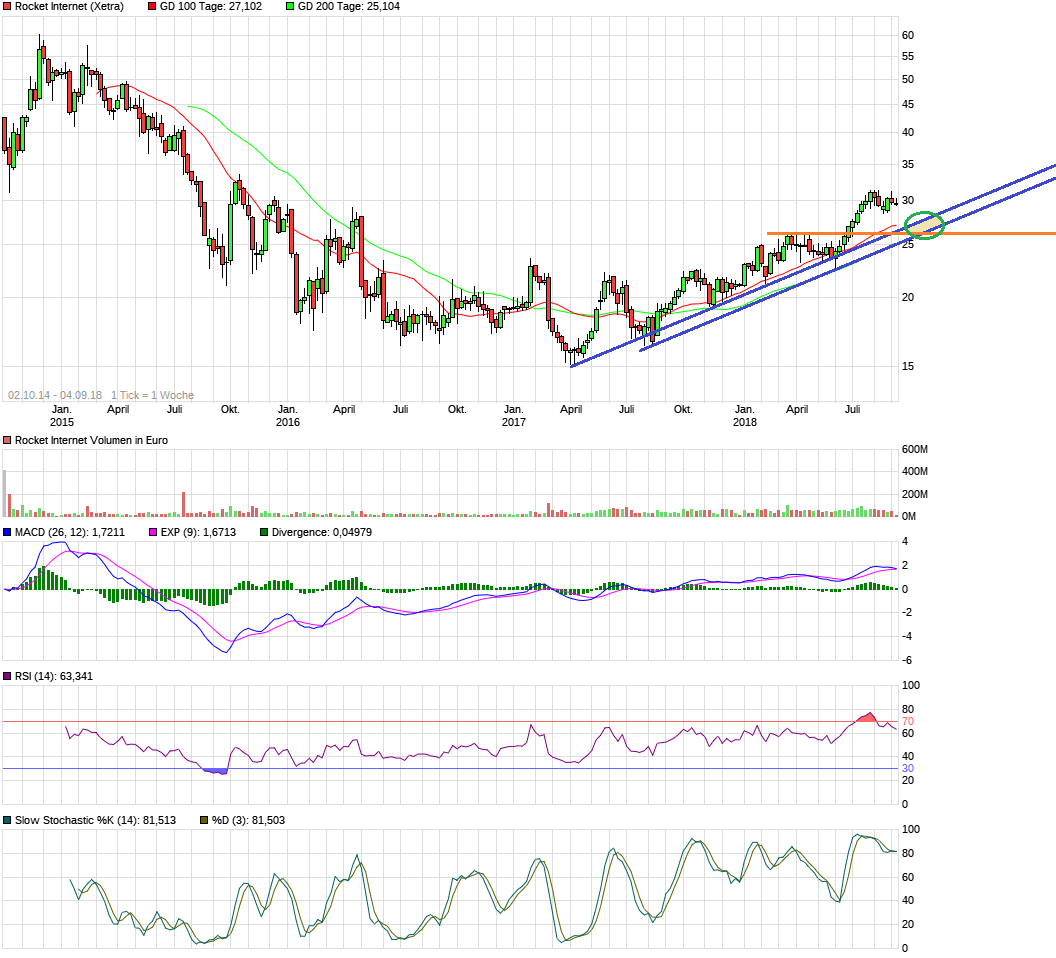The height and width of the screenshot is (958, 1056).
Task: Click the dark green Divergence legend square
Action: tap(264, 532)
